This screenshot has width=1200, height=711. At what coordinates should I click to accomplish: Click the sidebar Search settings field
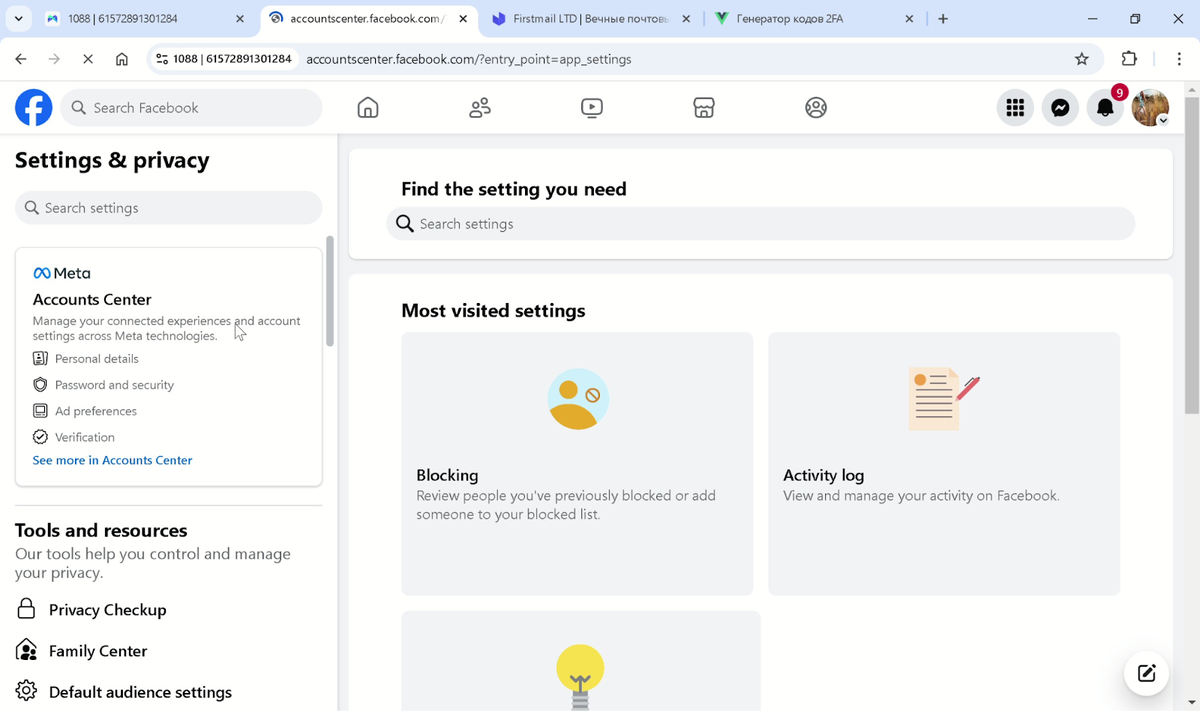point(169,208)
